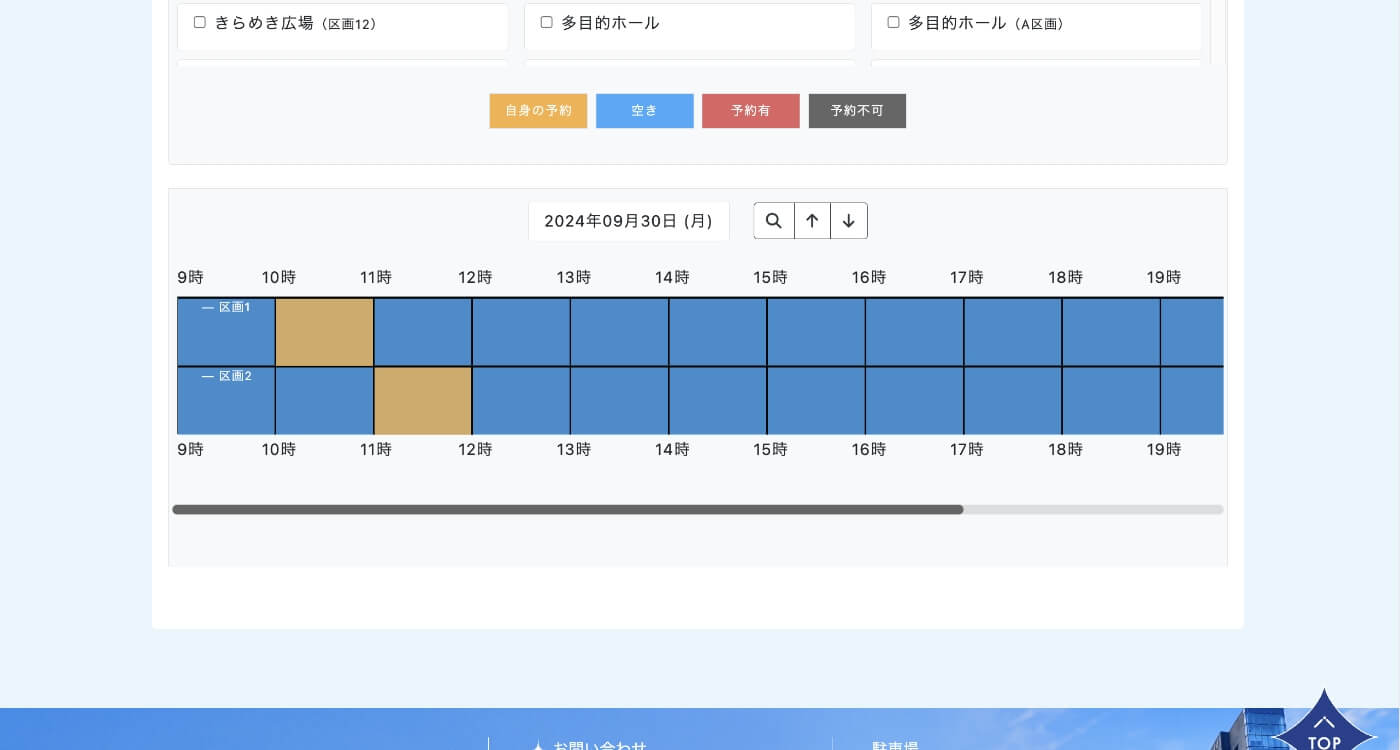The width and height of the screenshot is (1400, 750).
Task: Click the magnifying glass search icon
Action: tap(773, 221)
